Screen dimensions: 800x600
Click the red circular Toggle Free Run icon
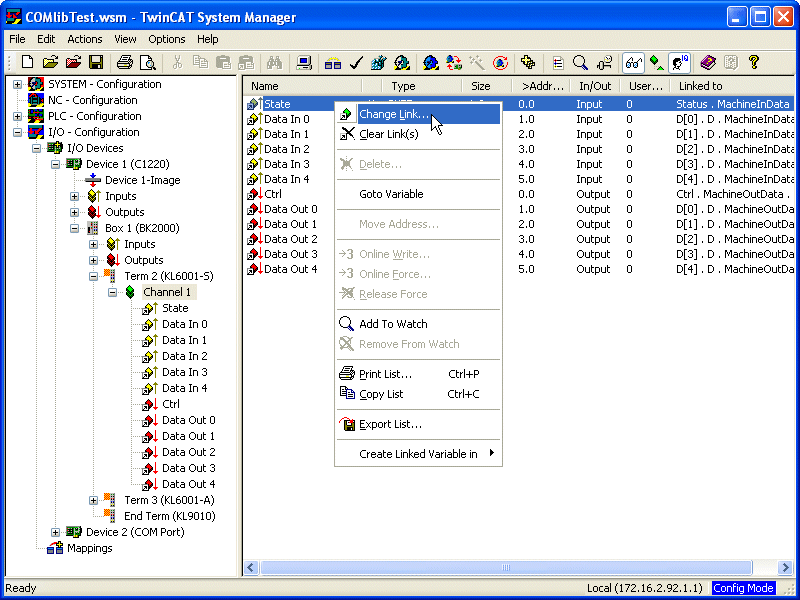[x=500, y=63]
